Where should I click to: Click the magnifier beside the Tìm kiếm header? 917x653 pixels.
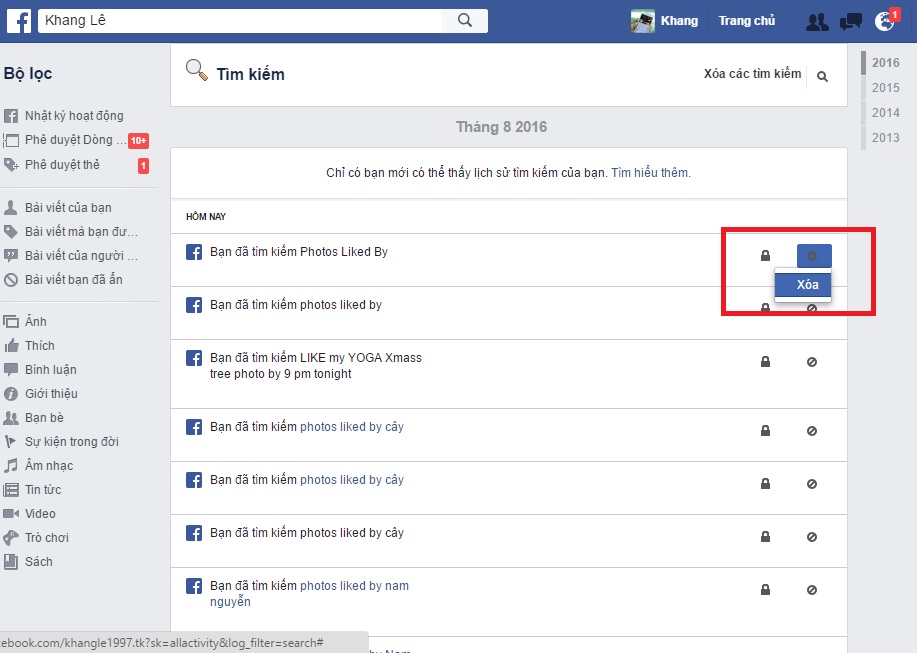coord(198,69)
